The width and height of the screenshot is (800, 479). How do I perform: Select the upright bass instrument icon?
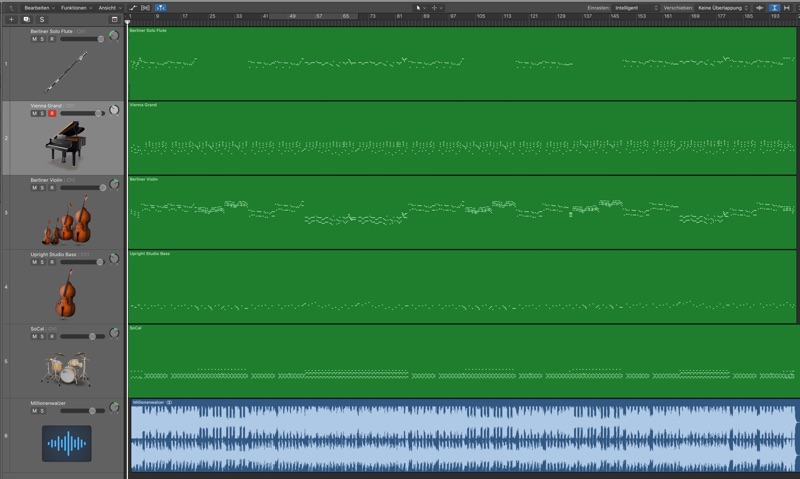pyautogui.click(x=66, y=293)
